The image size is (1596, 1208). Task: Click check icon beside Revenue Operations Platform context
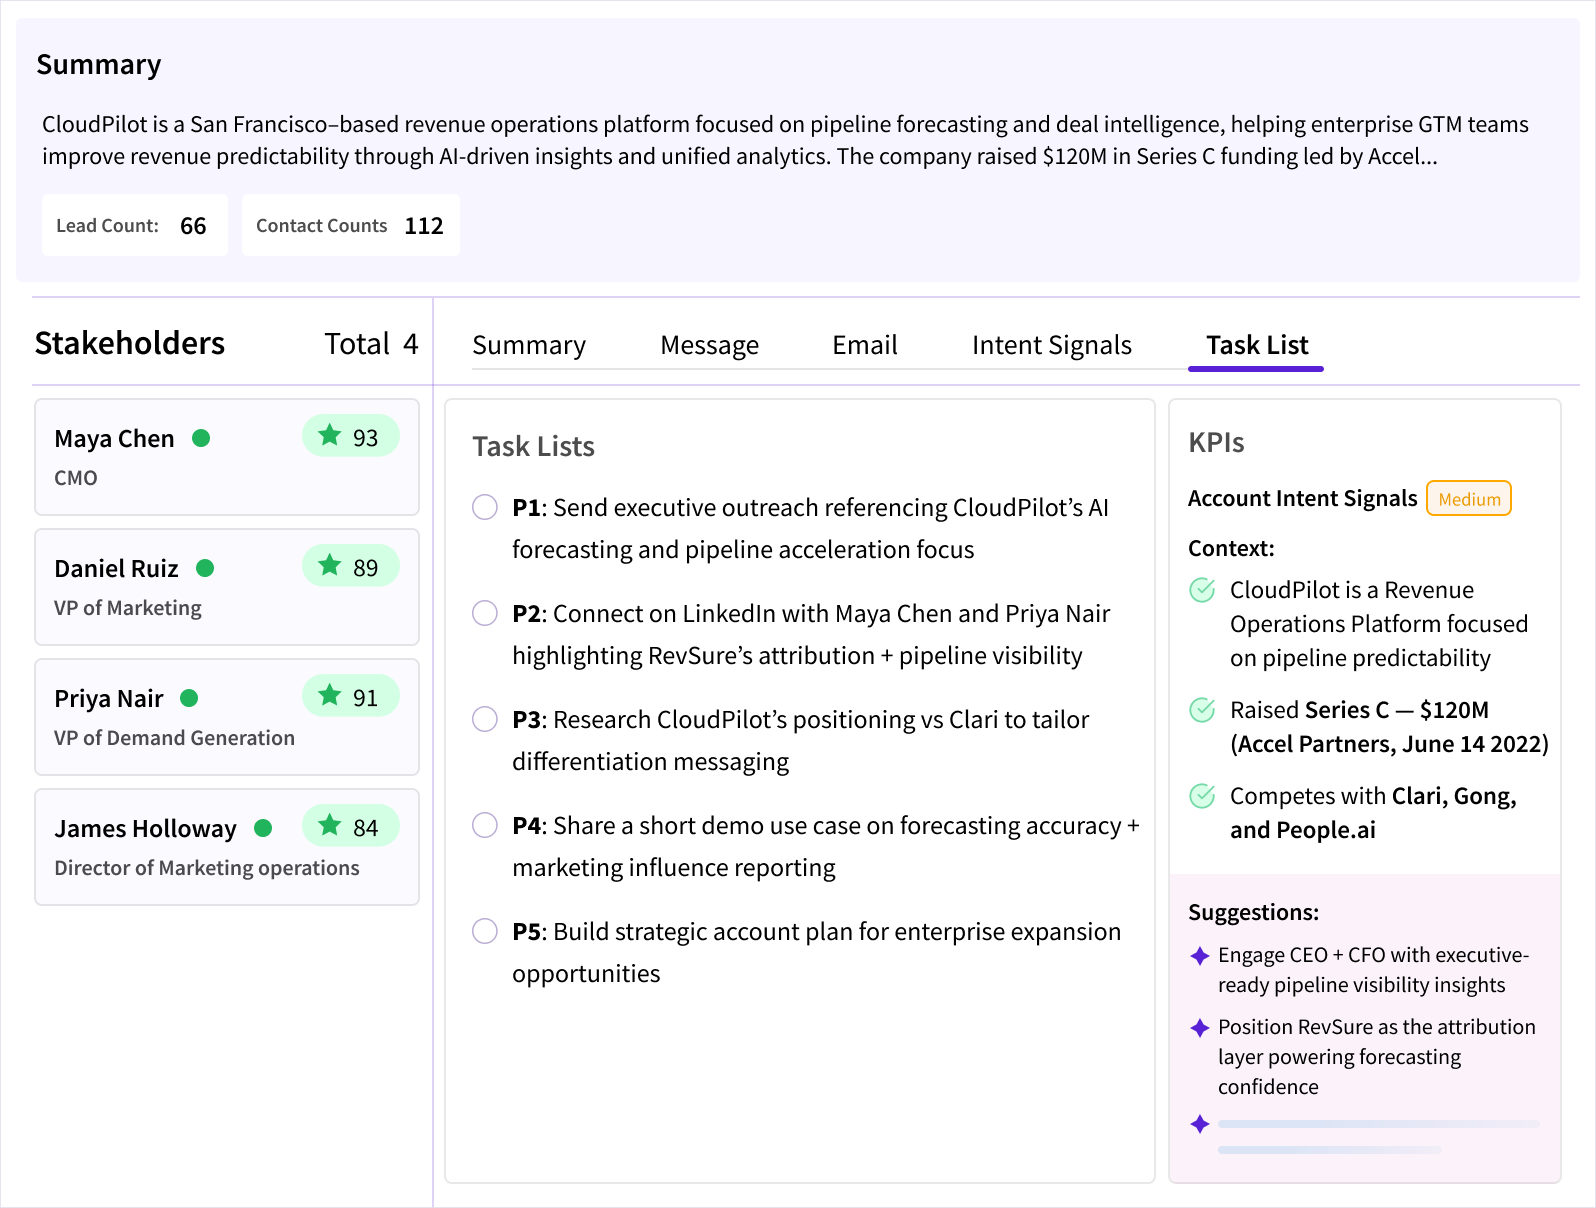click(1202, 590)
